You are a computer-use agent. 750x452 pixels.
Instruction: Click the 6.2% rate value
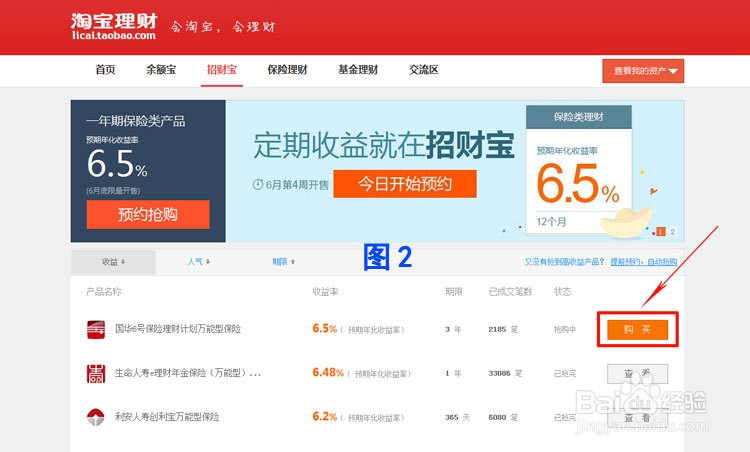click(x=325, y=417)
